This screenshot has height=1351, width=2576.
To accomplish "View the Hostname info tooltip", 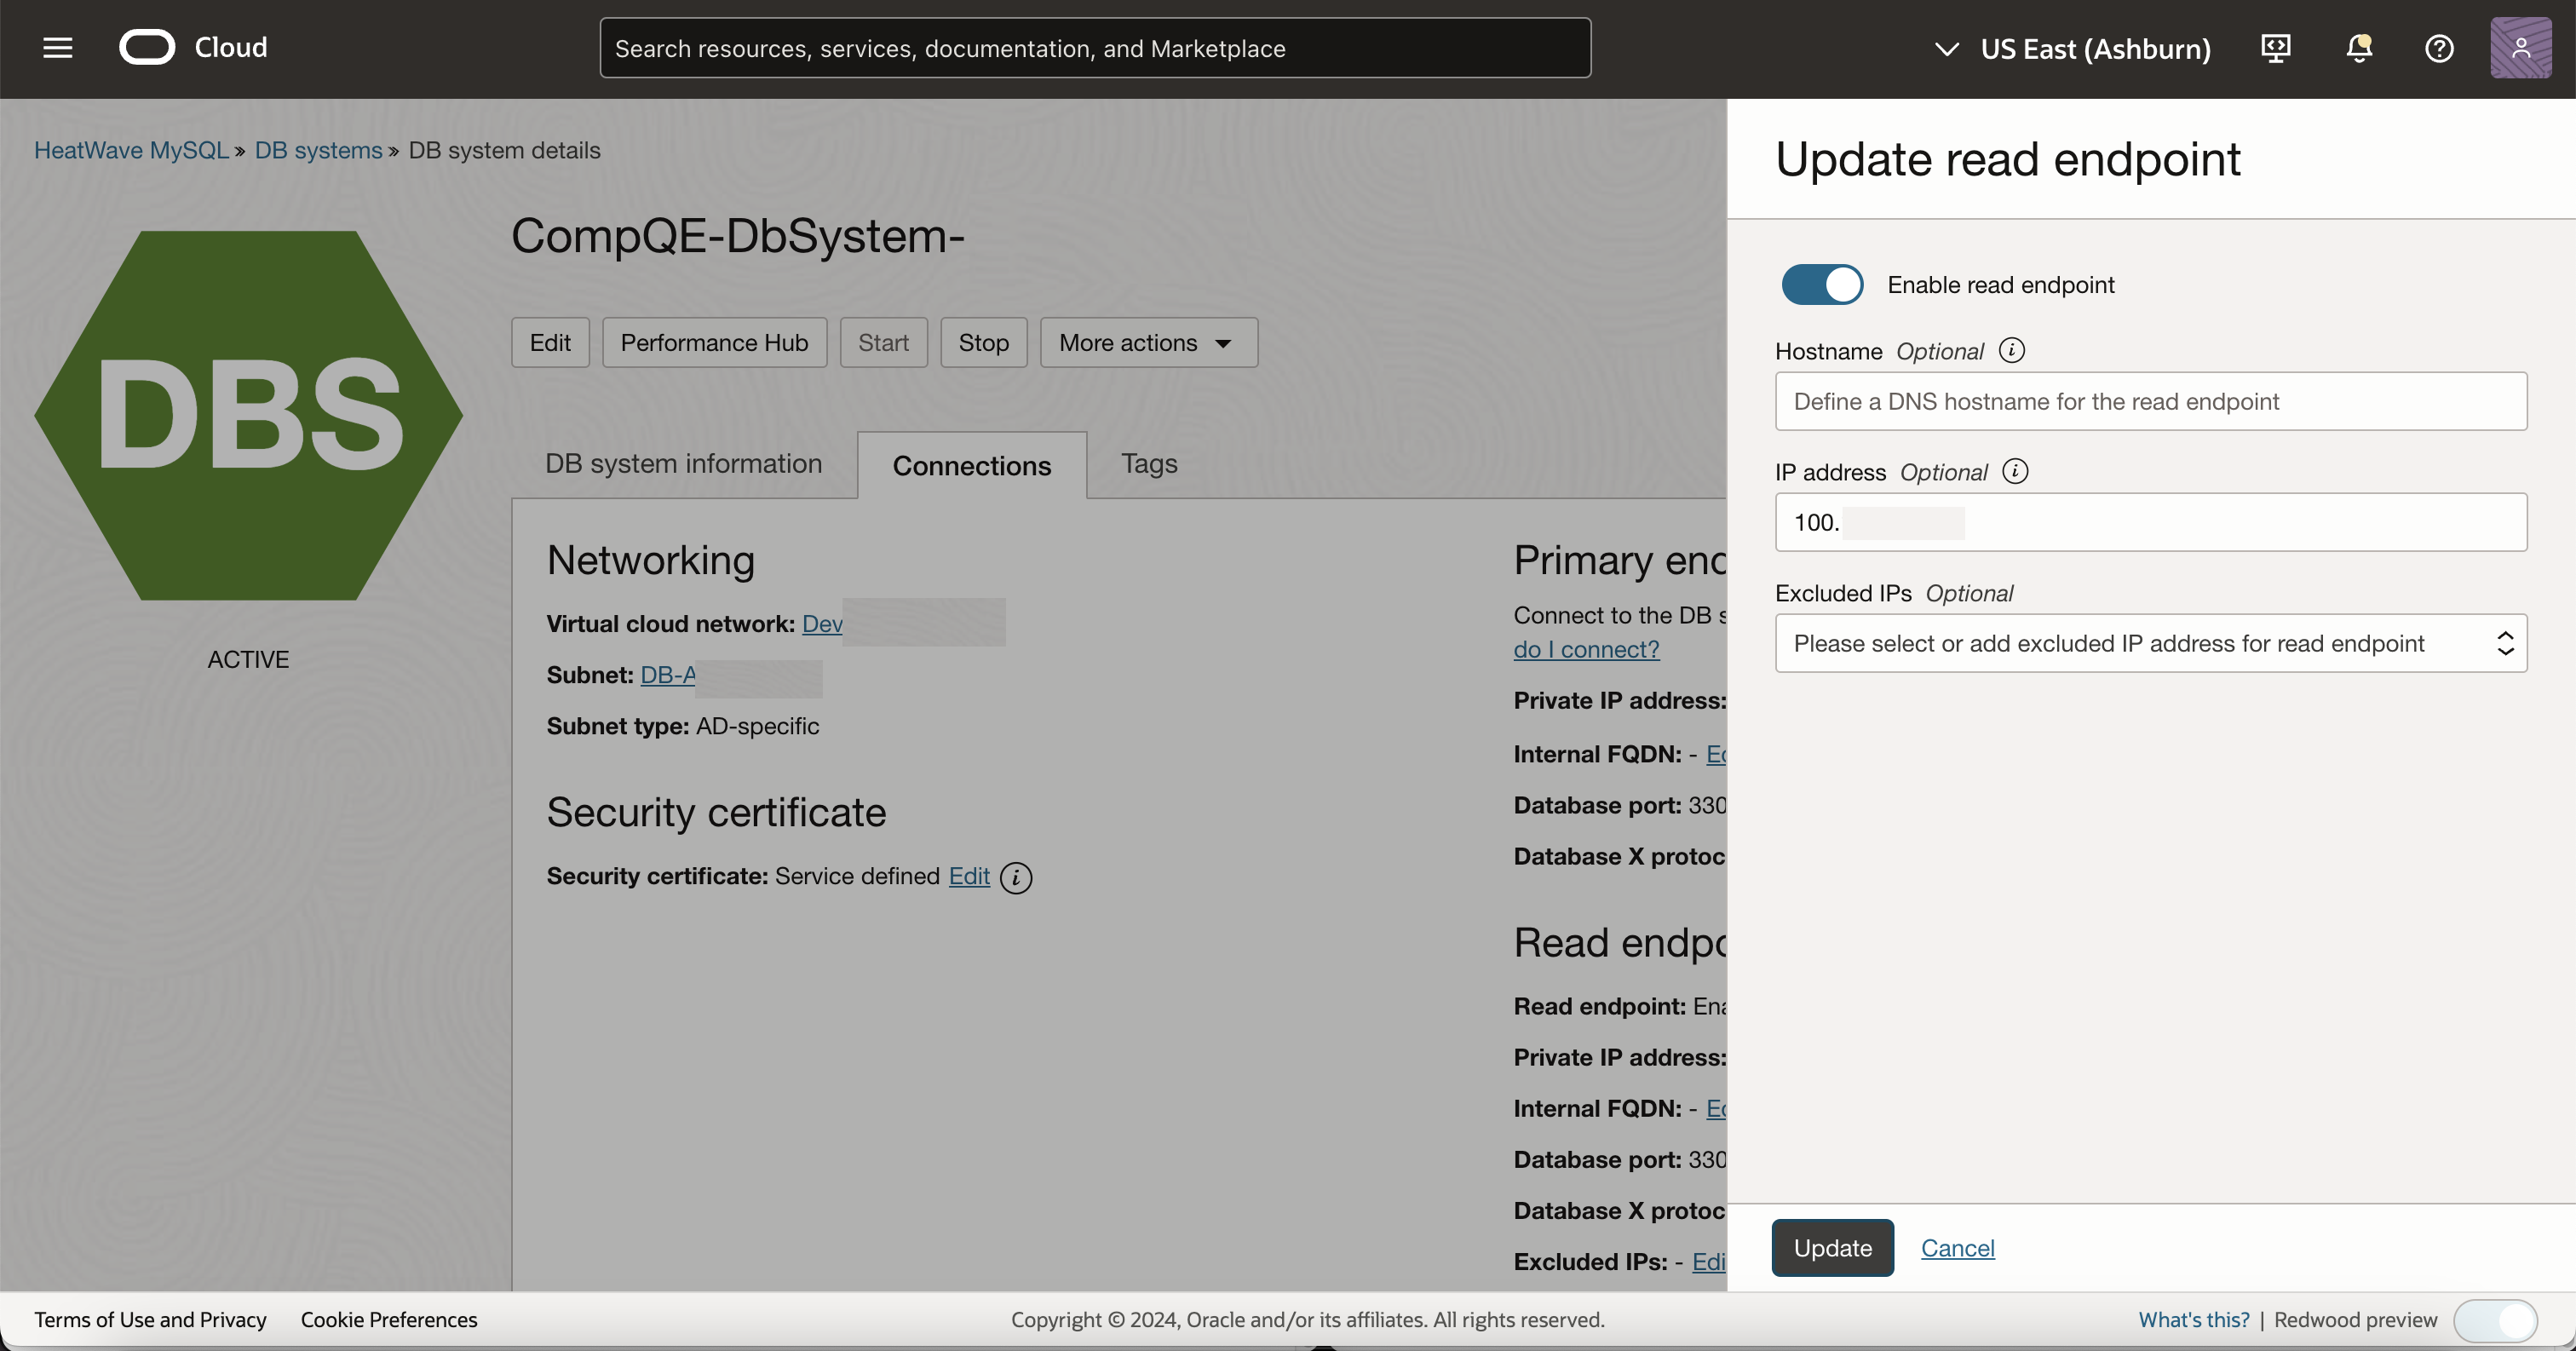I will point(2012,350).
